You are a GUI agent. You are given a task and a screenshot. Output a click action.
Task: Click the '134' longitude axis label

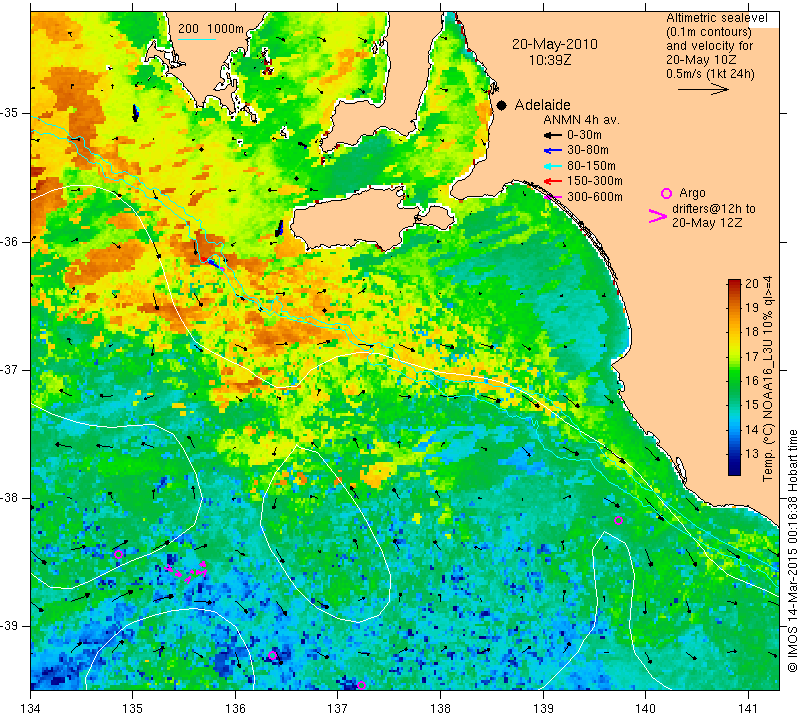(31, 708)
